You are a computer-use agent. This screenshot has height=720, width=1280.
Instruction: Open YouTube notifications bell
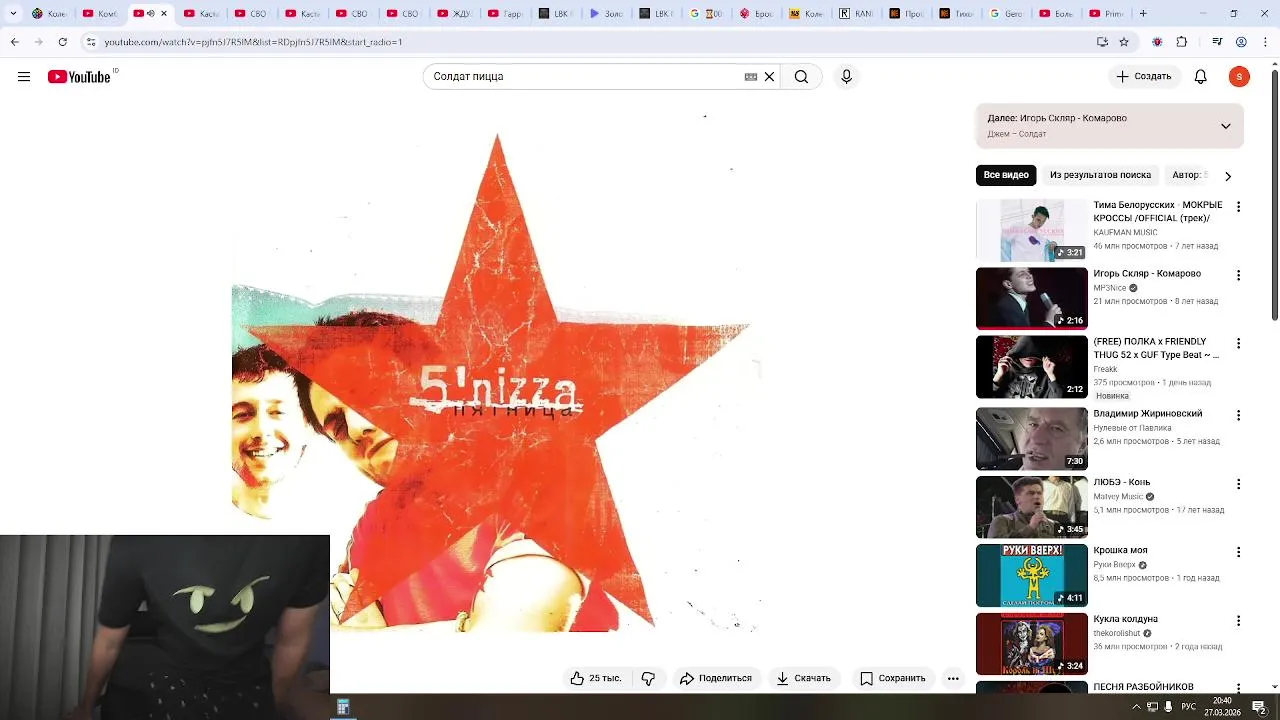pyautogui.click(x=1201, y=77)
